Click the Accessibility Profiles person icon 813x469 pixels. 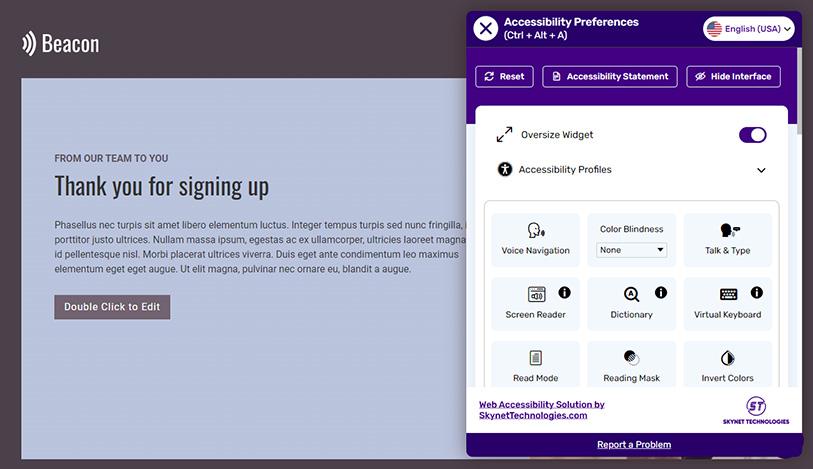[505, 169]
